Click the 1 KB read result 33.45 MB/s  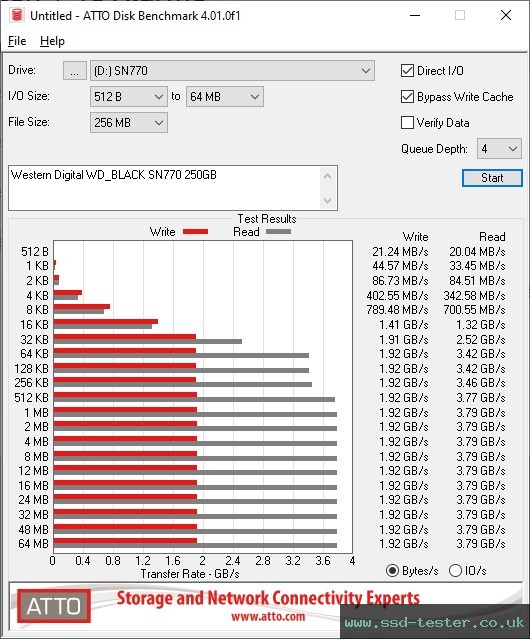point(477,266)
